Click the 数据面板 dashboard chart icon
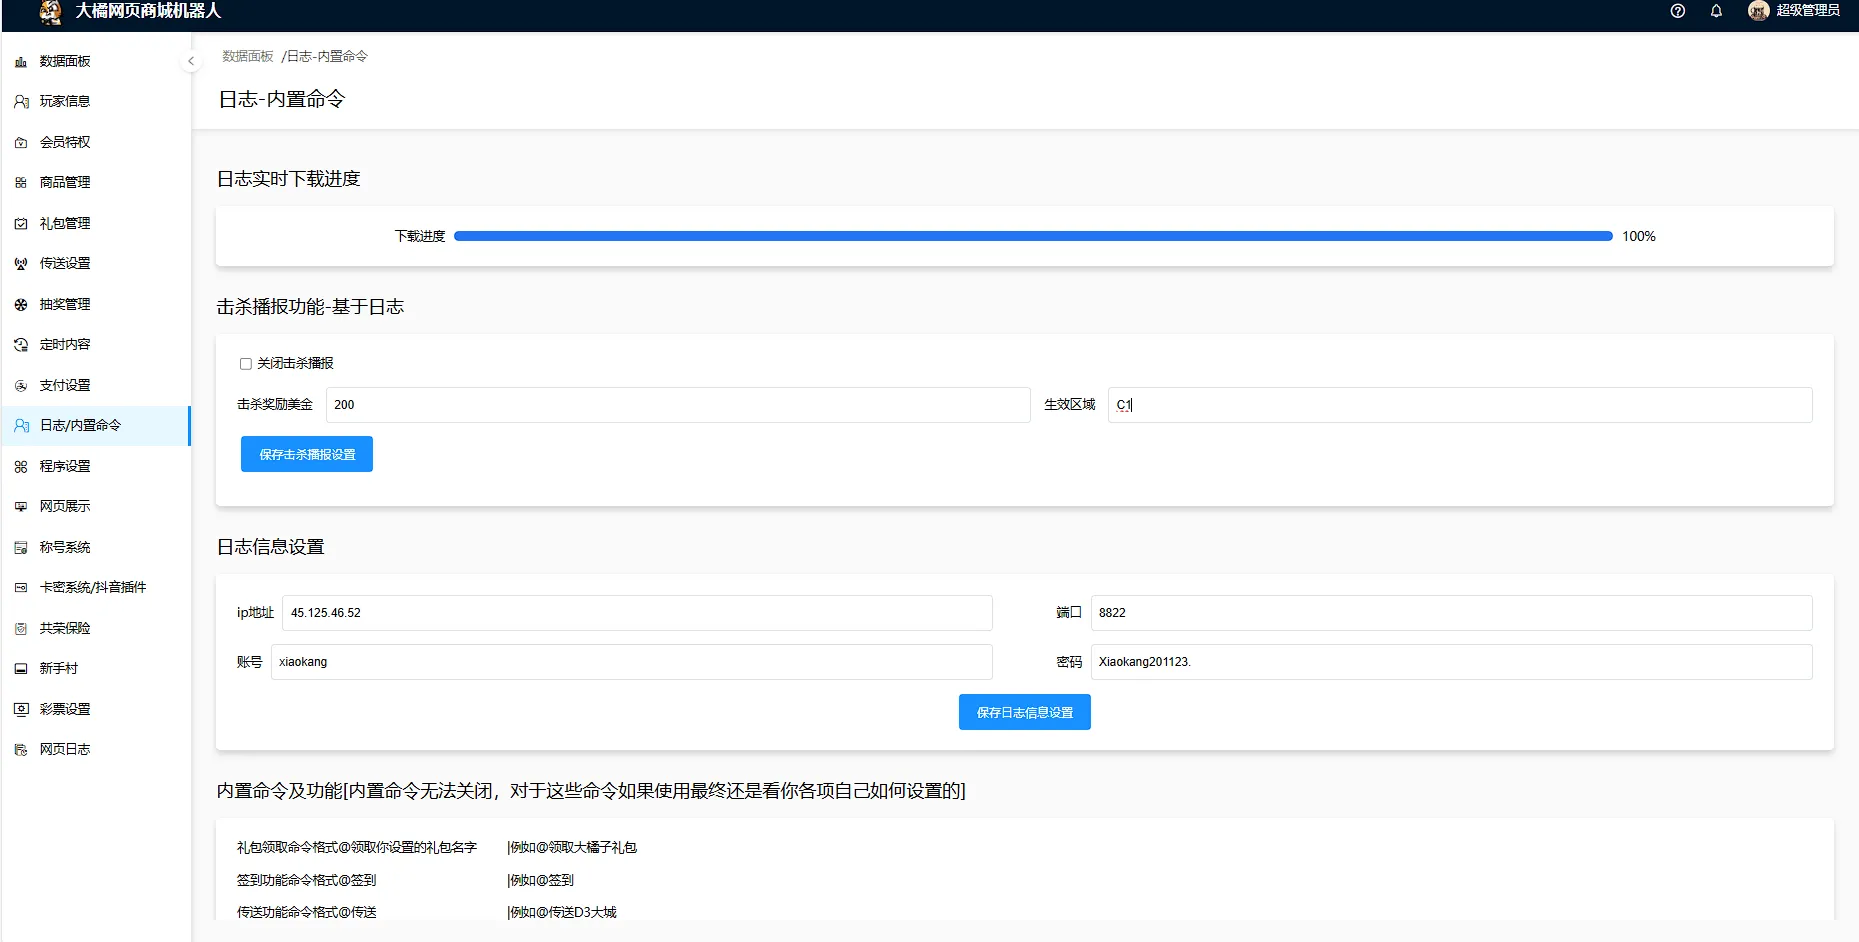Image resolution: width=1859 pixels, height=942 pixels. pos(21,62)
